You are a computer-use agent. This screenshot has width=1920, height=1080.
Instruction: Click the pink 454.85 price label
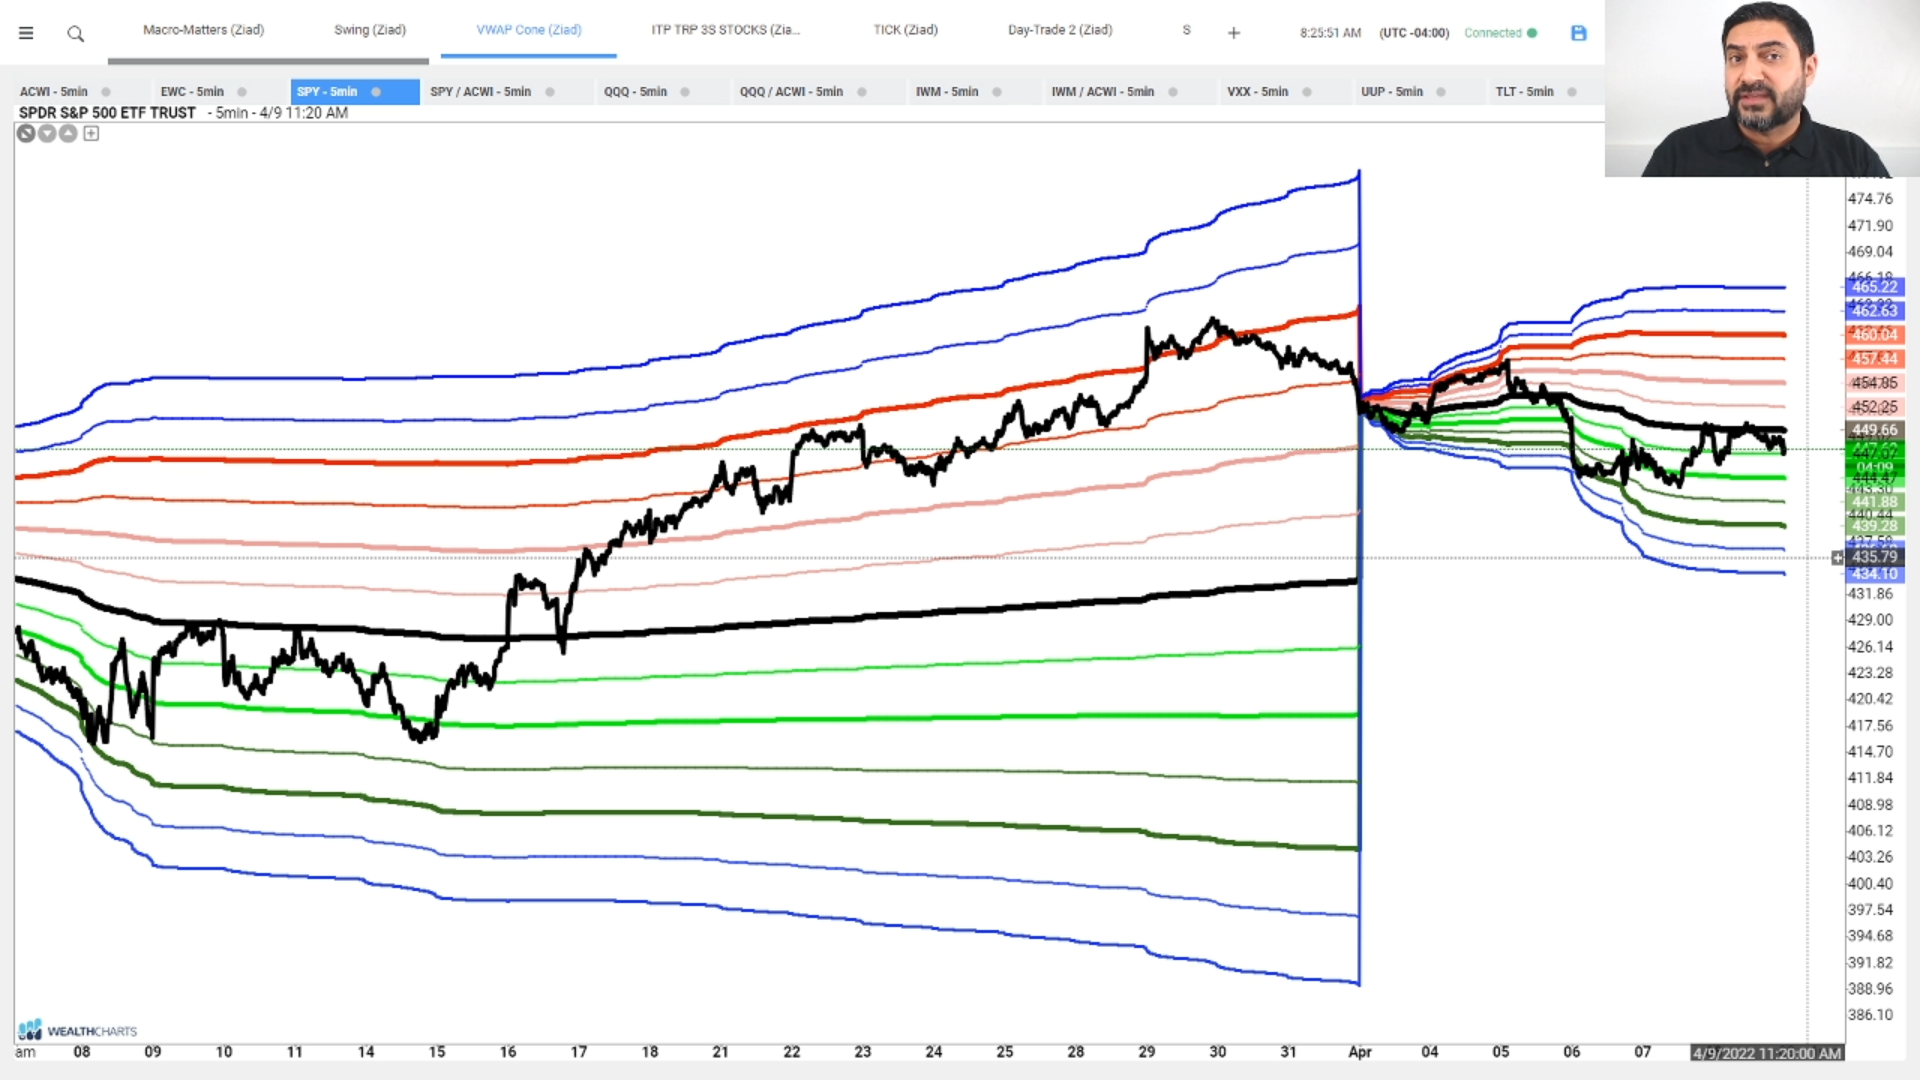point(1874,383)
